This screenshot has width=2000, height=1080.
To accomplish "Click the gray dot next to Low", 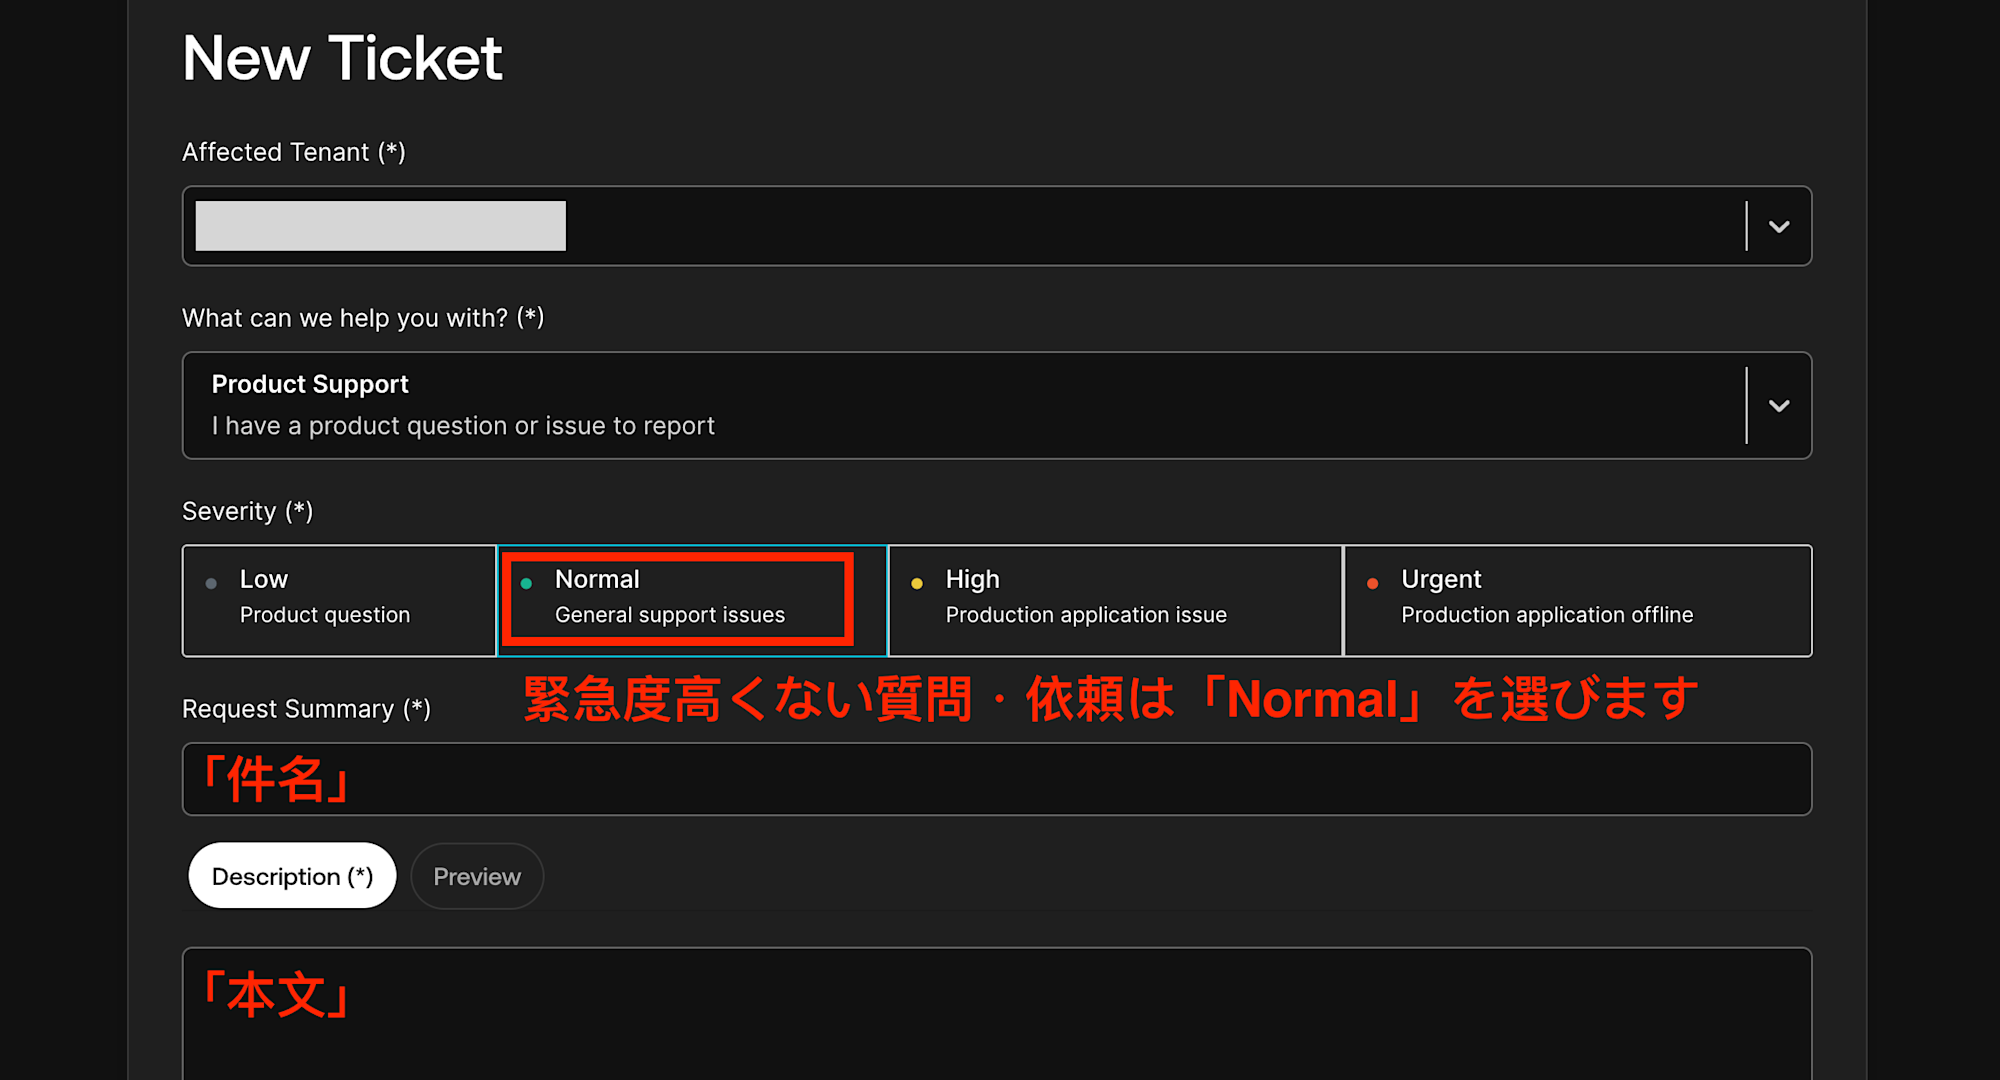I will (x=211, y=583).
